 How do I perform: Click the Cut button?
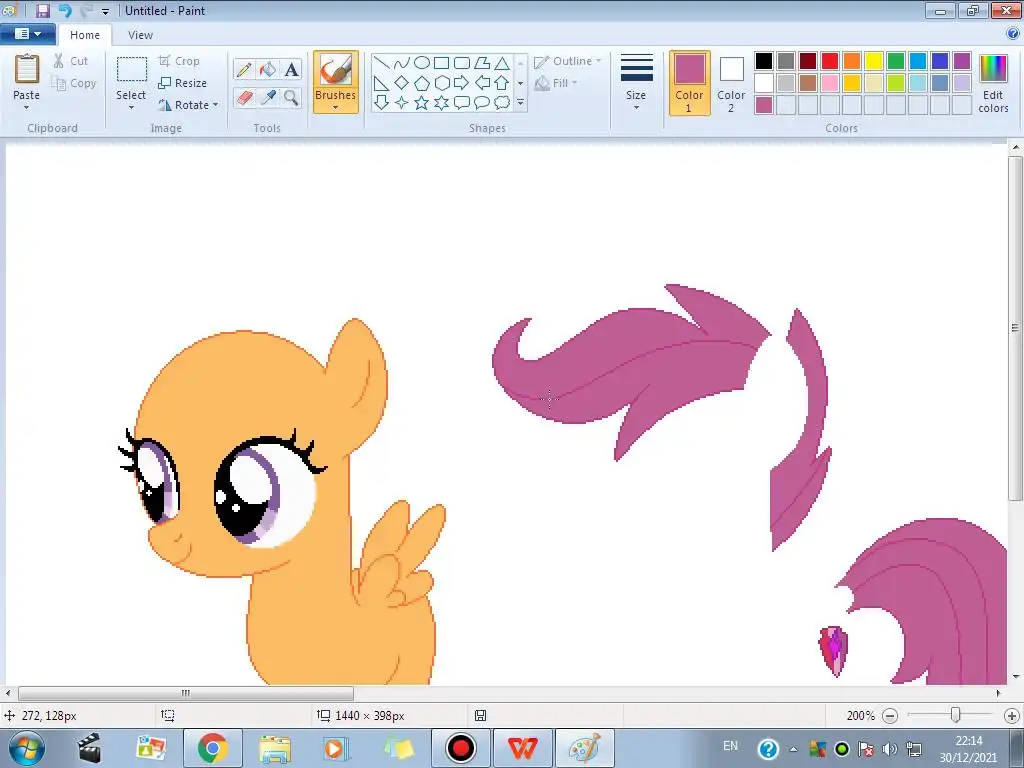coord(71,61)
